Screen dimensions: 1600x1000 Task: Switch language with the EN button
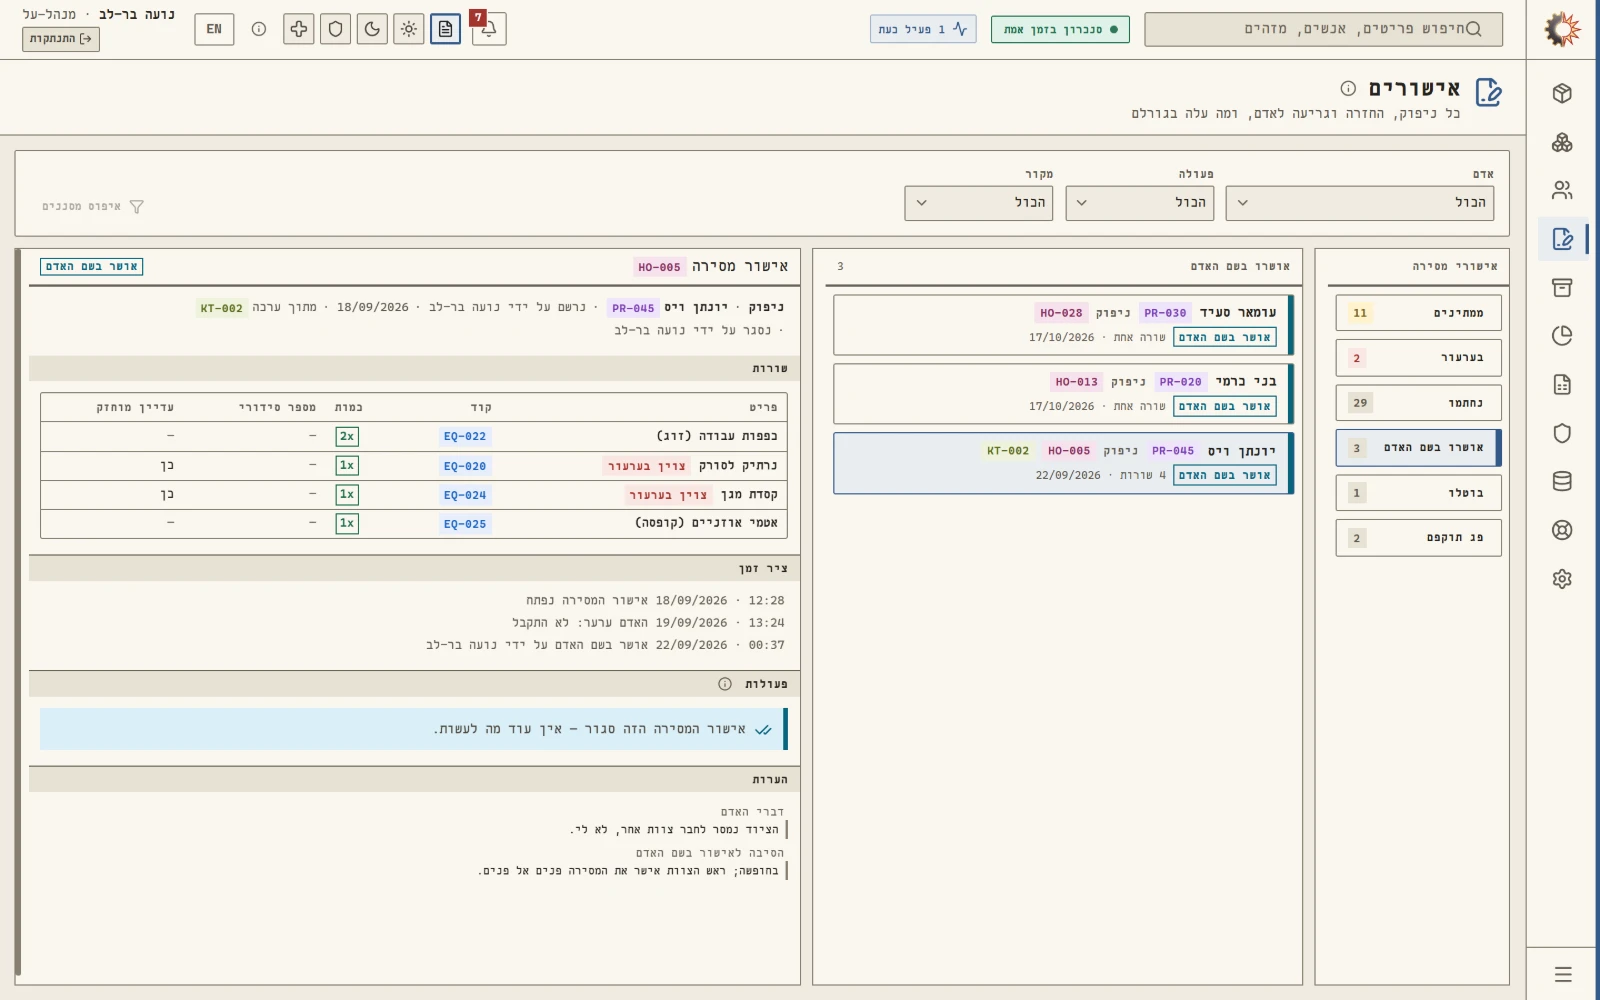(214, 29)
